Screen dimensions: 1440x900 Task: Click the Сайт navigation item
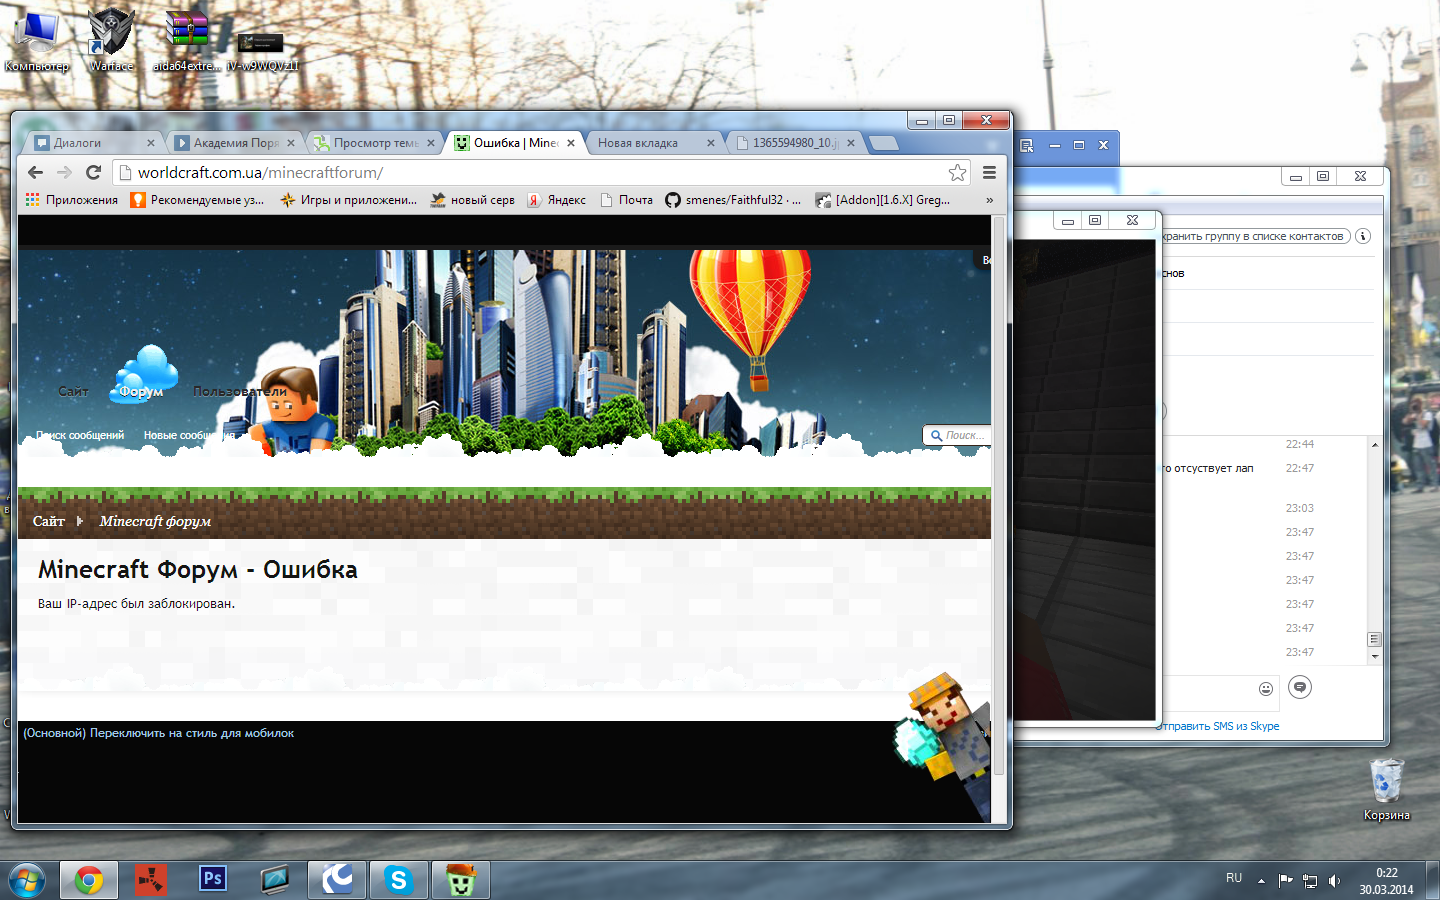[x=73, y=391]
